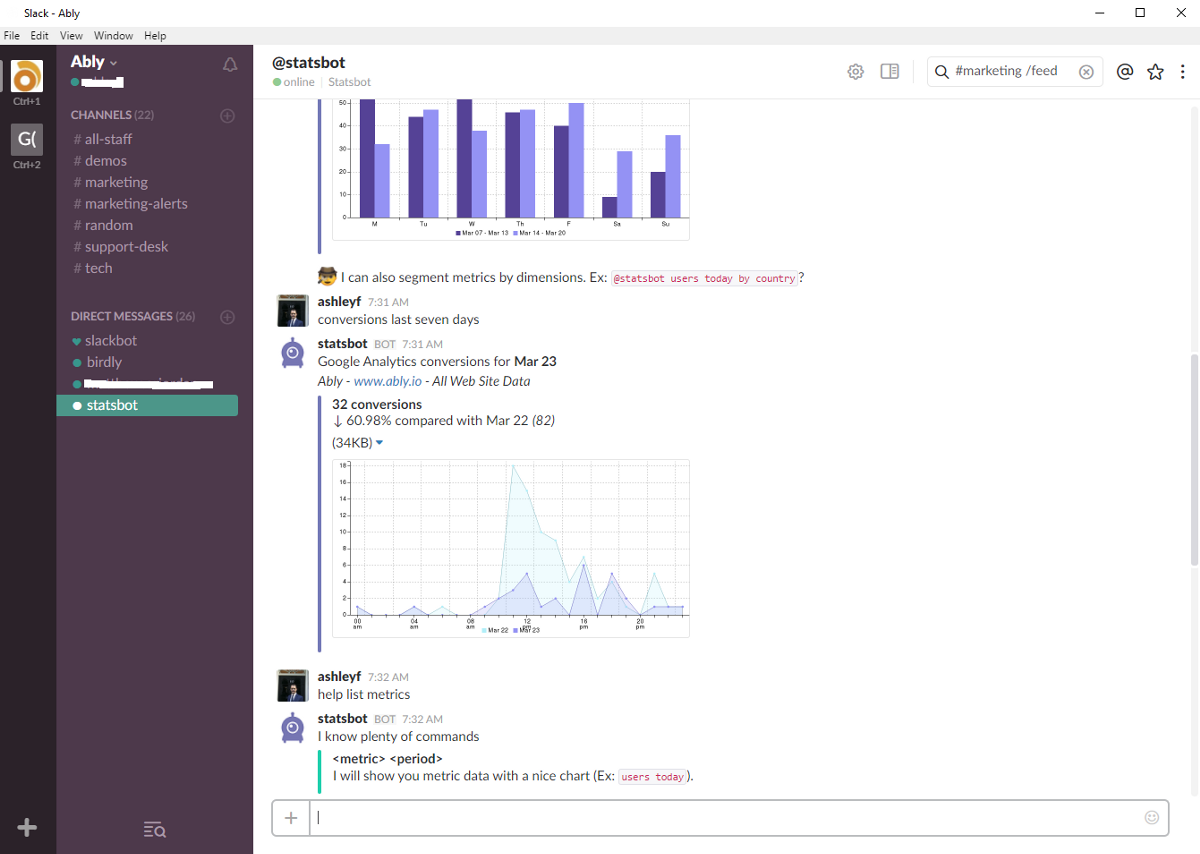The image size is (1200, 854).
Task: Click the message pane vertical scrollbar
Action: [1193, 460]
